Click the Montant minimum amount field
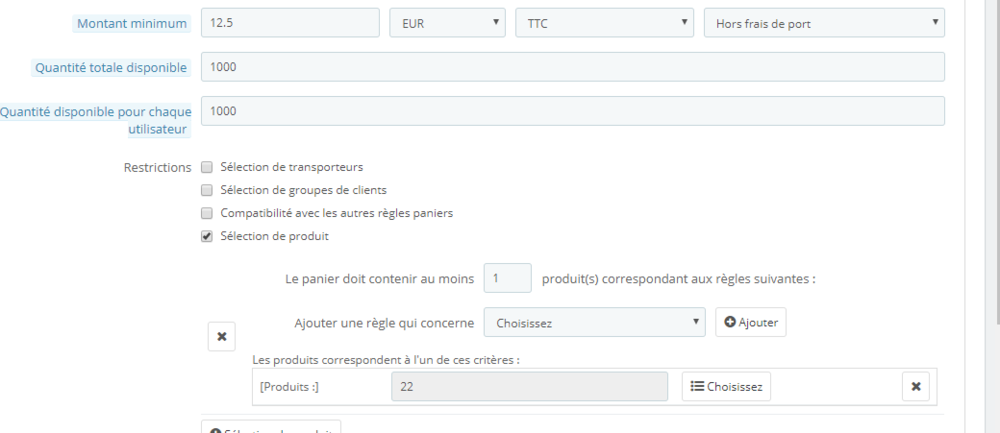This screenshot has width=1000, height=433. click(x=290, y=22)
